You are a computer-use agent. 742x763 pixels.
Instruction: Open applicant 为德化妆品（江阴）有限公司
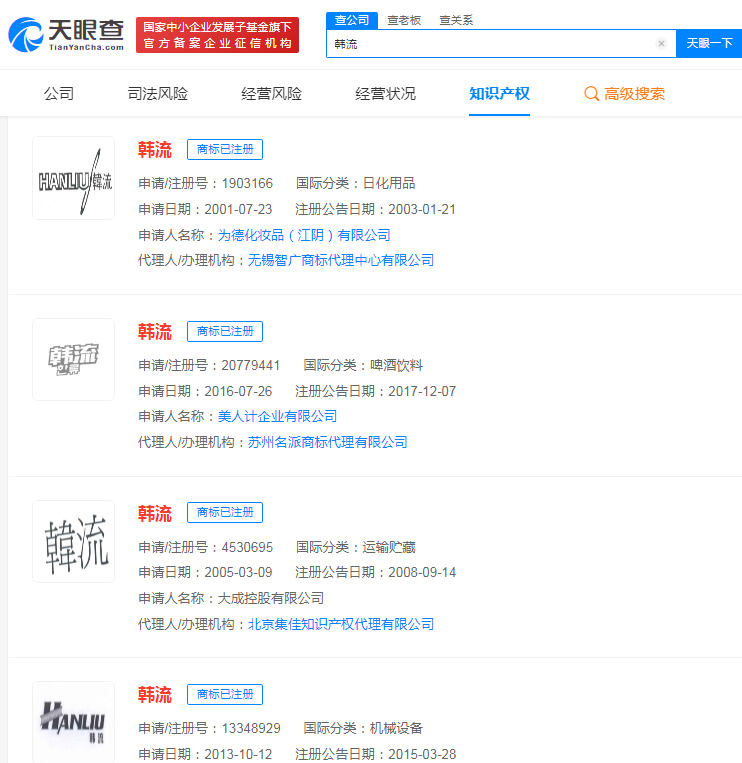(x=304, y=236)
